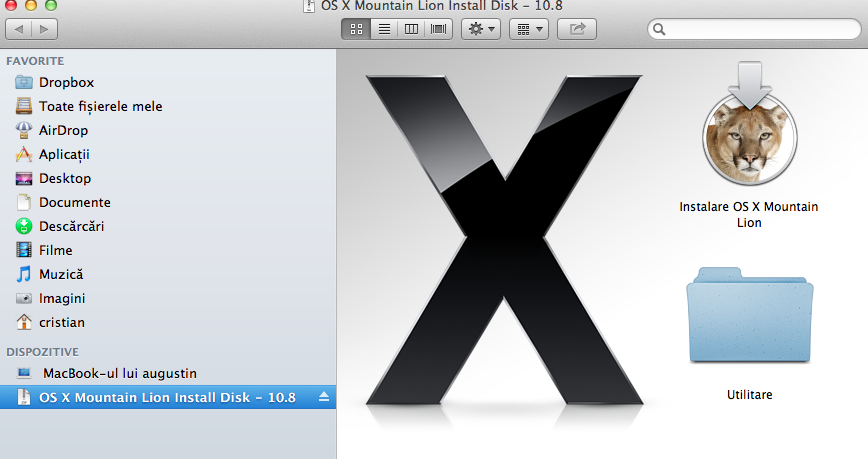Close the Finder window with red button

(11, 5)
